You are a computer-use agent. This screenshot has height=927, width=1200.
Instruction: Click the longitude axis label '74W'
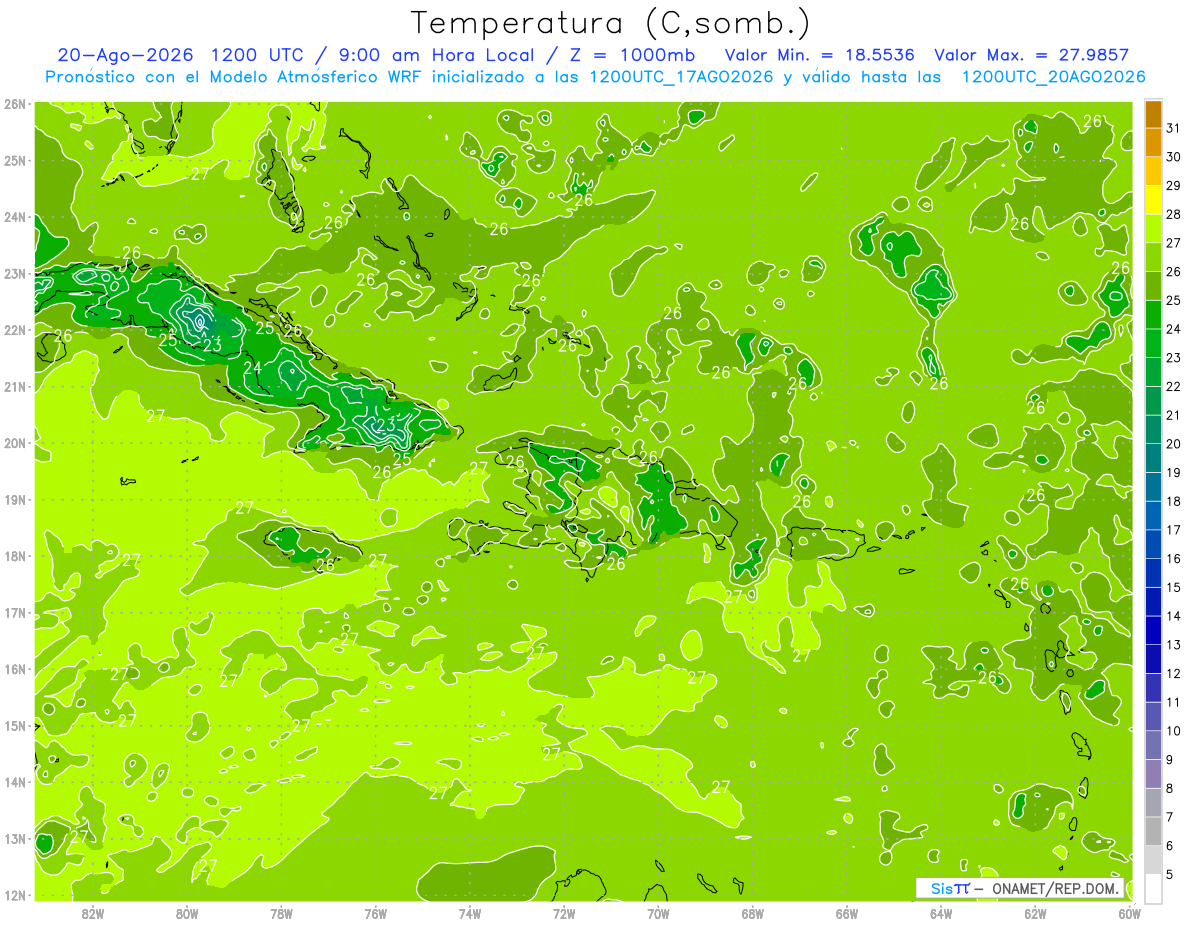(x=470, y=913)
